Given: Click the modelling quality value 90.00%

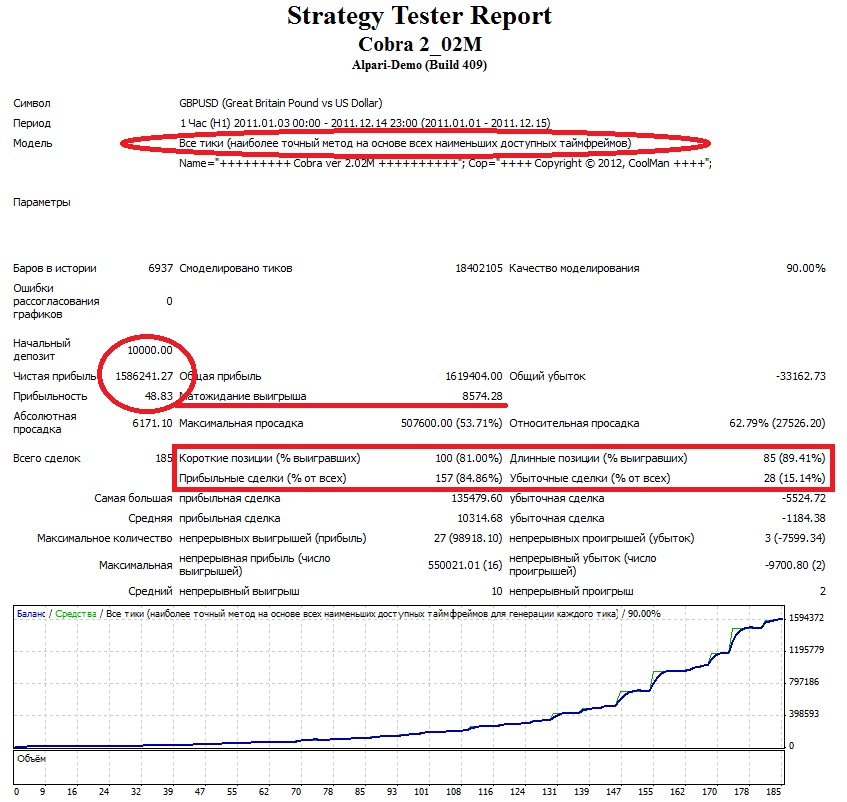Looking at the screenshot, I should (805, 268).
